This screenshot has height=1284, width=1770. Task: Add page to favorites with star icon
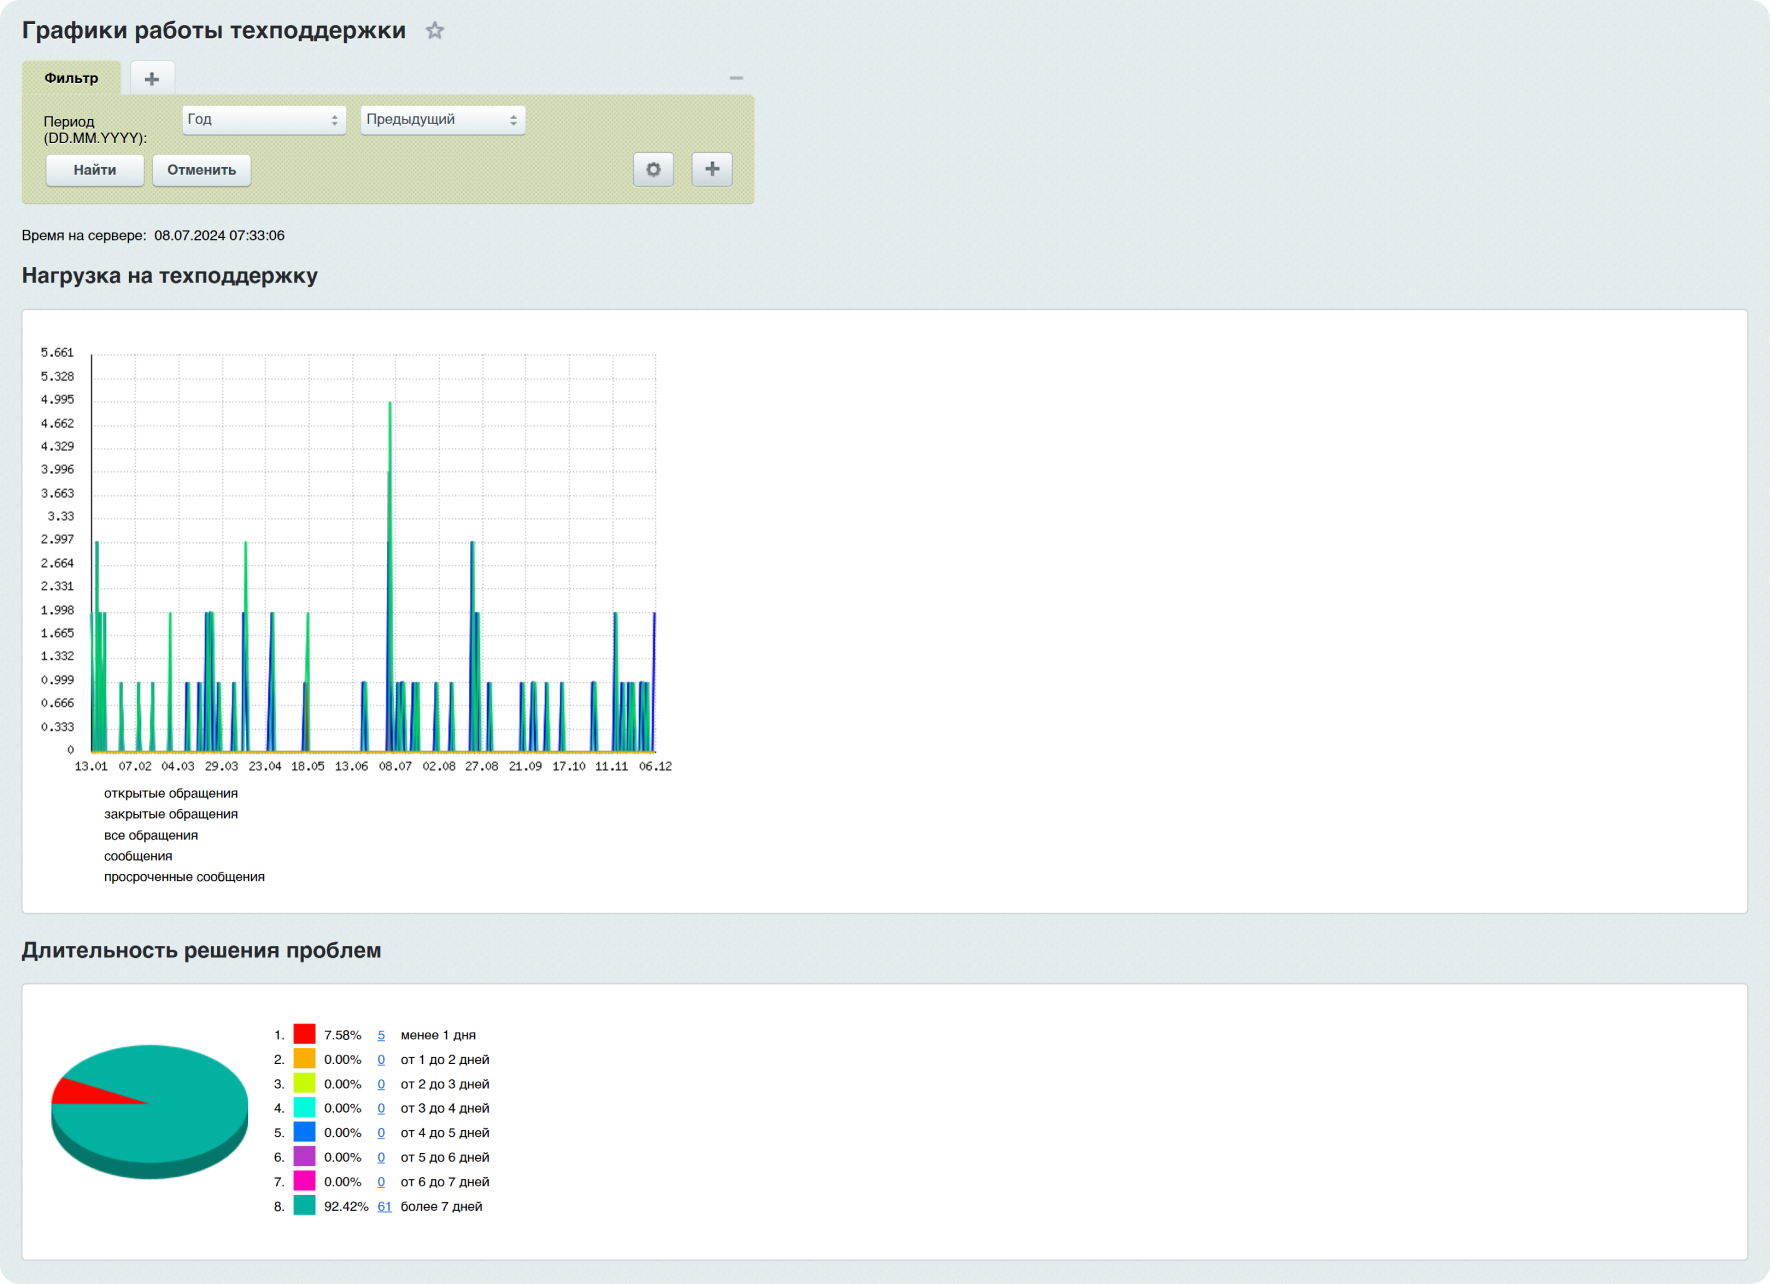point(434,31)
